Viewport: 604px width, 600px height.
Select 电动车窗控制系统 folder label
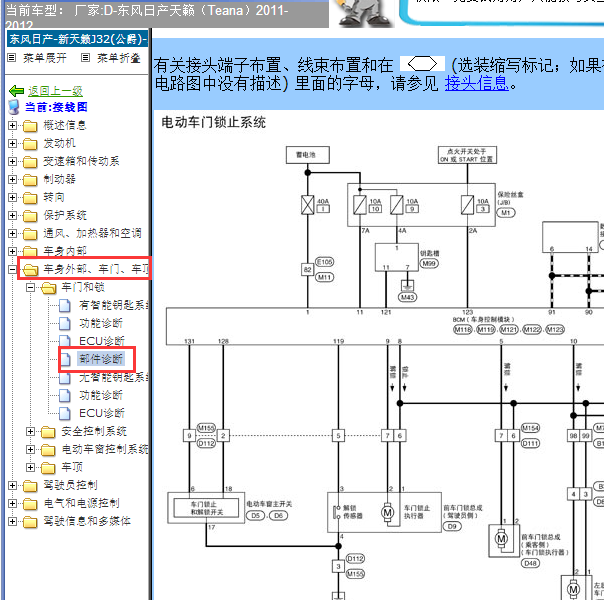click(105, 449)
